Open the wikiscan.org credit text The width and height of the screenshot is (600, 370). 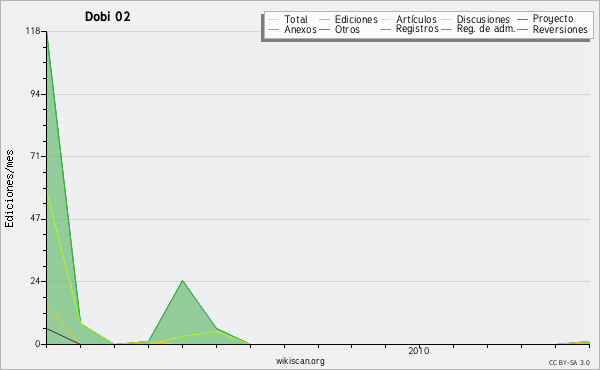(x=300, y=361)
